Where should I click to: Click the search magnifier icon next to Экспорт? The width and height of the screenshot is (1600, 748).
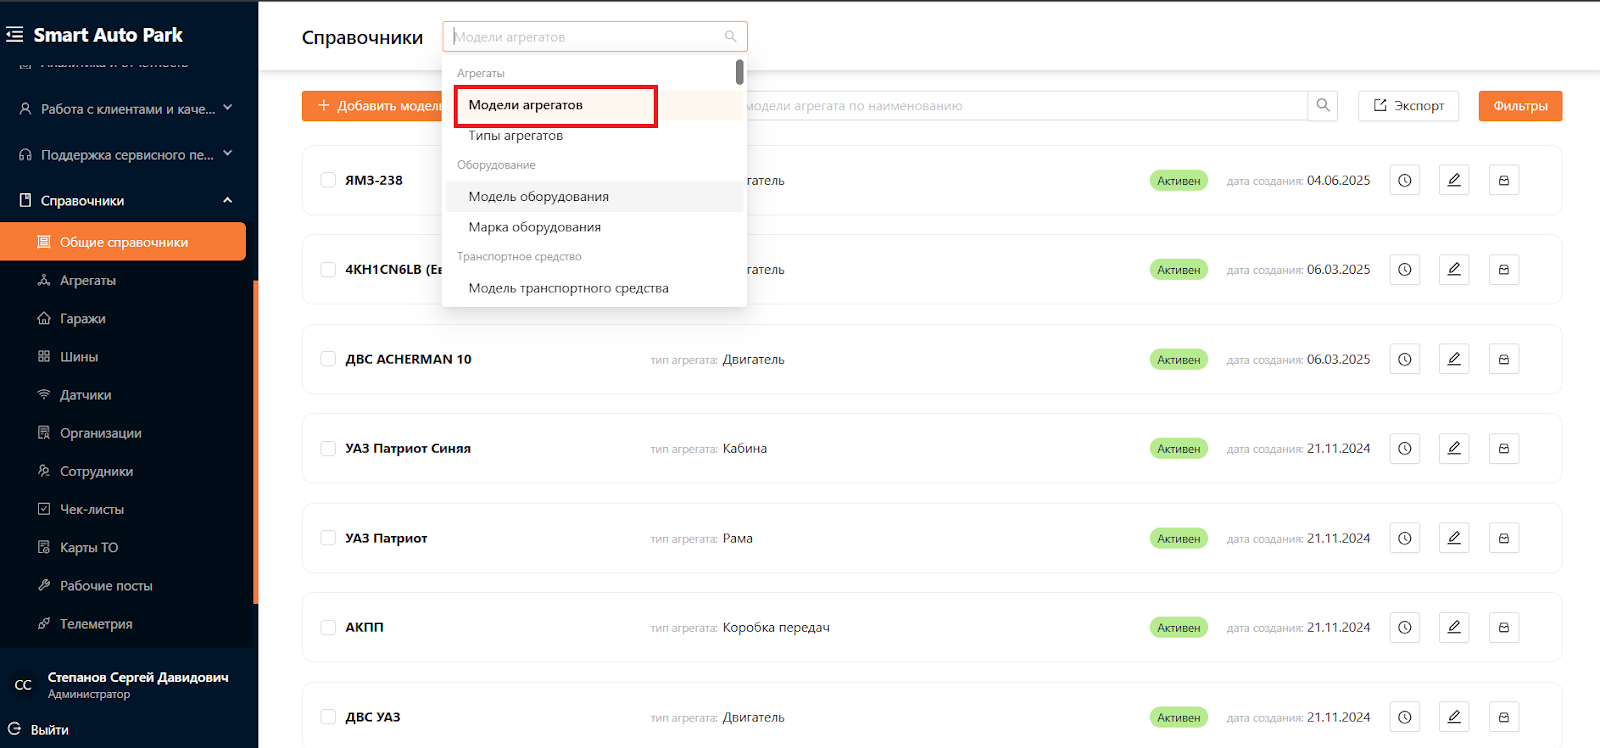[x=1323, y=106]
